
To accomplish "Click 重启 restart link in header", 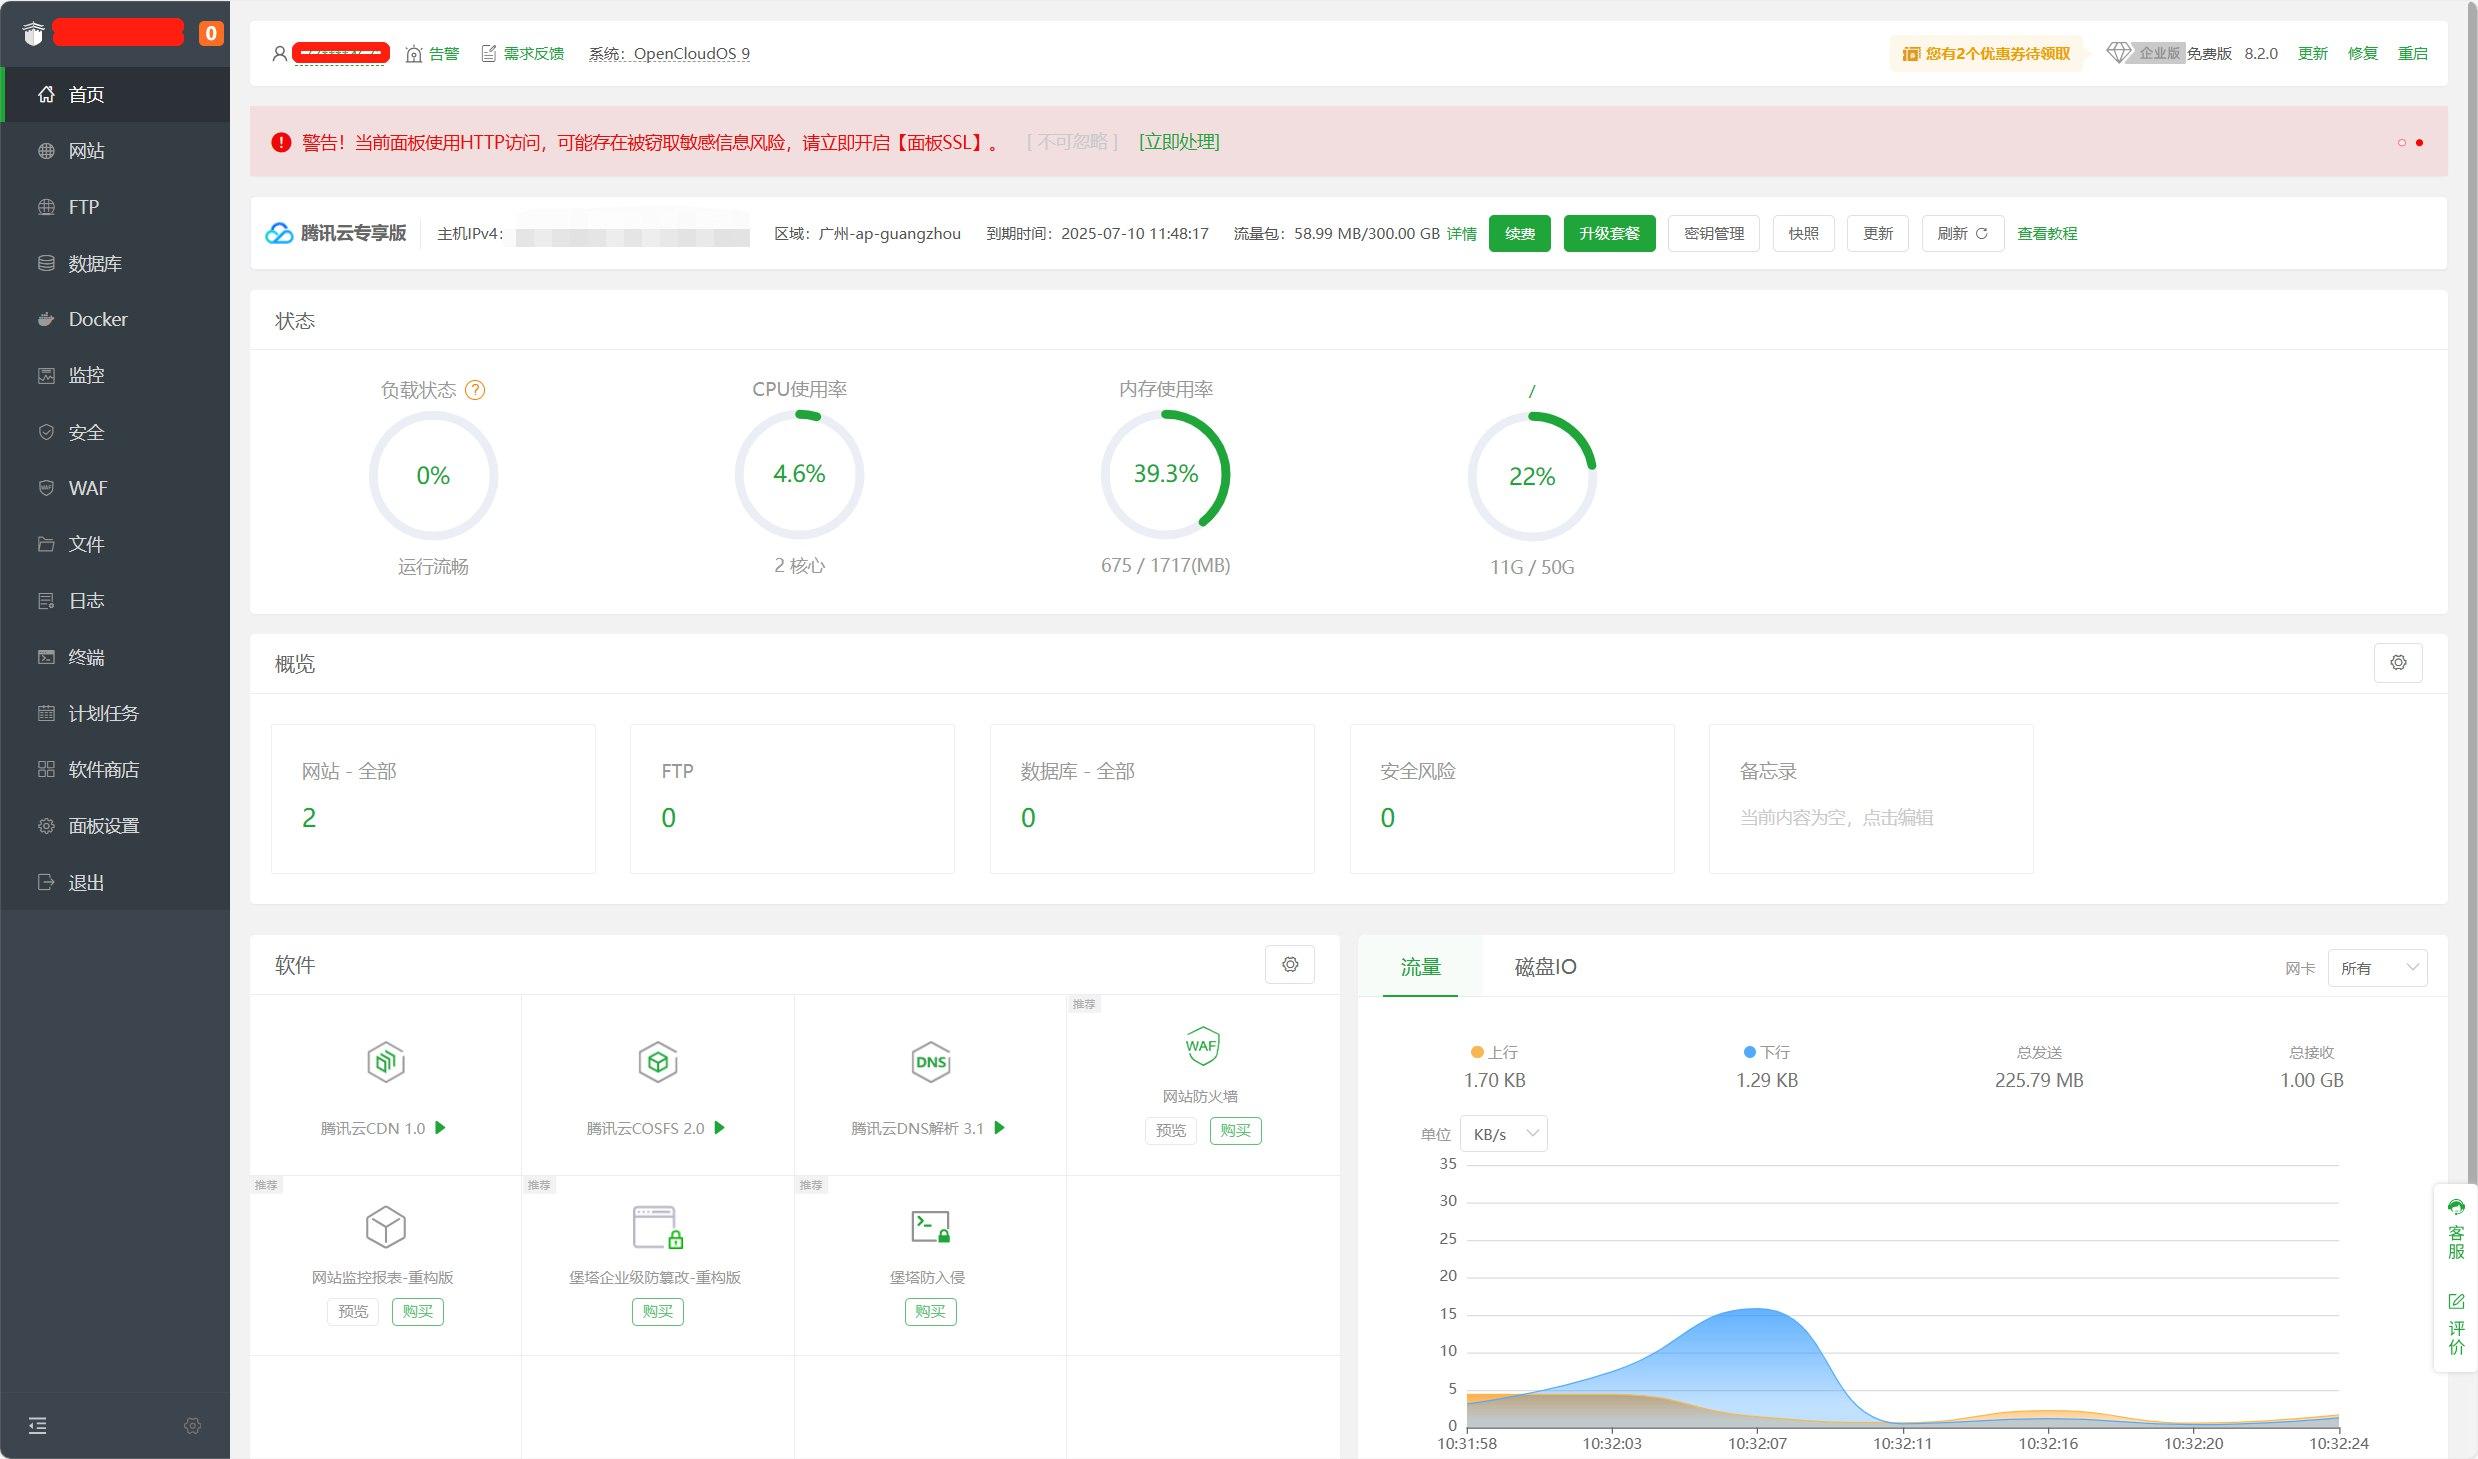I will tap(2412, 53).
